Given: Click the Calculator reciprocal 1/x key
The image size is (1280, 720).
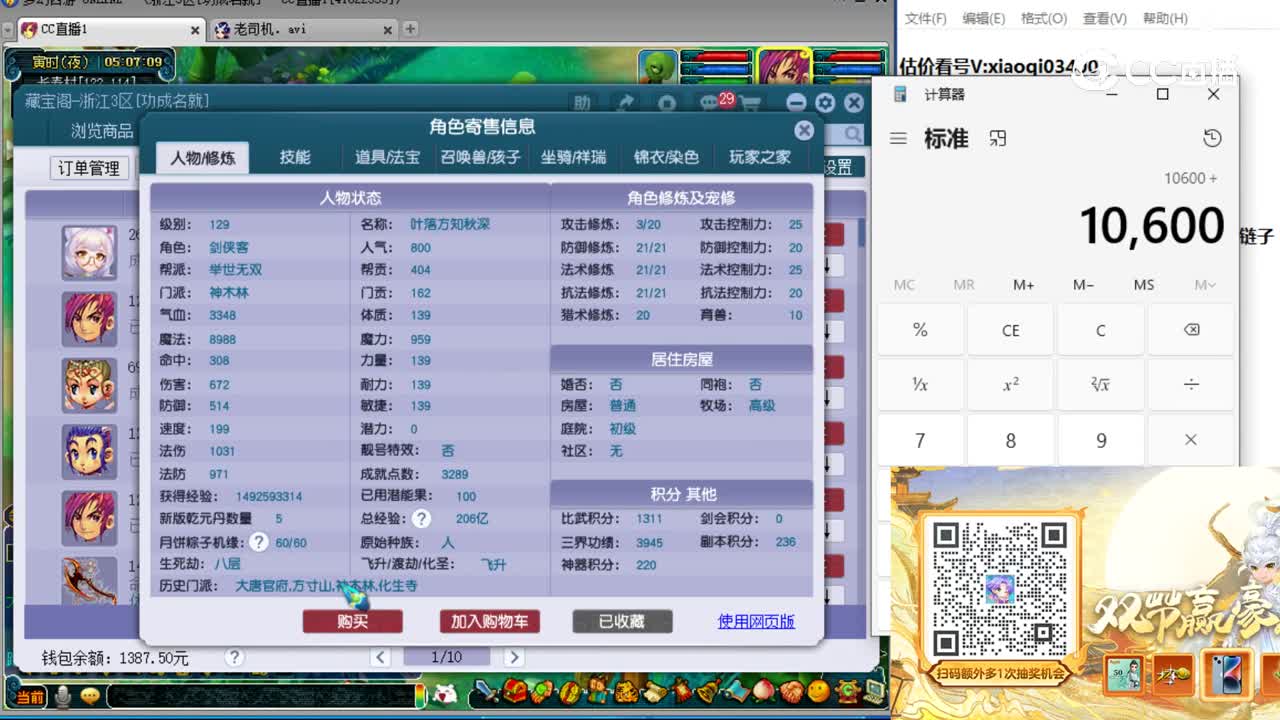Looking at the screenshot, I should pyautogui.click(x=921, y=385).
